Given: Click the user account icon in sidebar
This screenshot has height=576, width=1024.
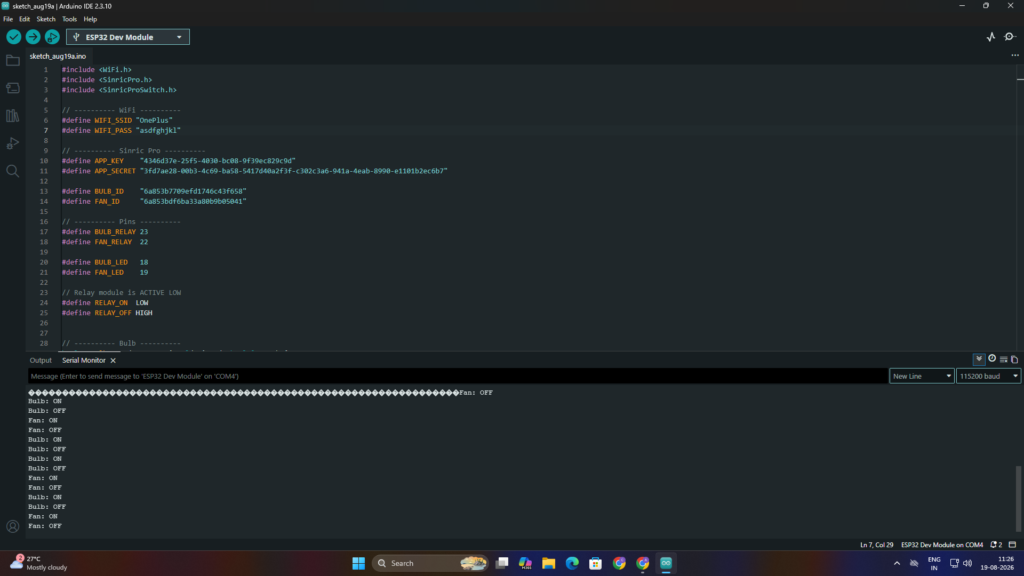Looking at the screenshot, I should point(12,526).
